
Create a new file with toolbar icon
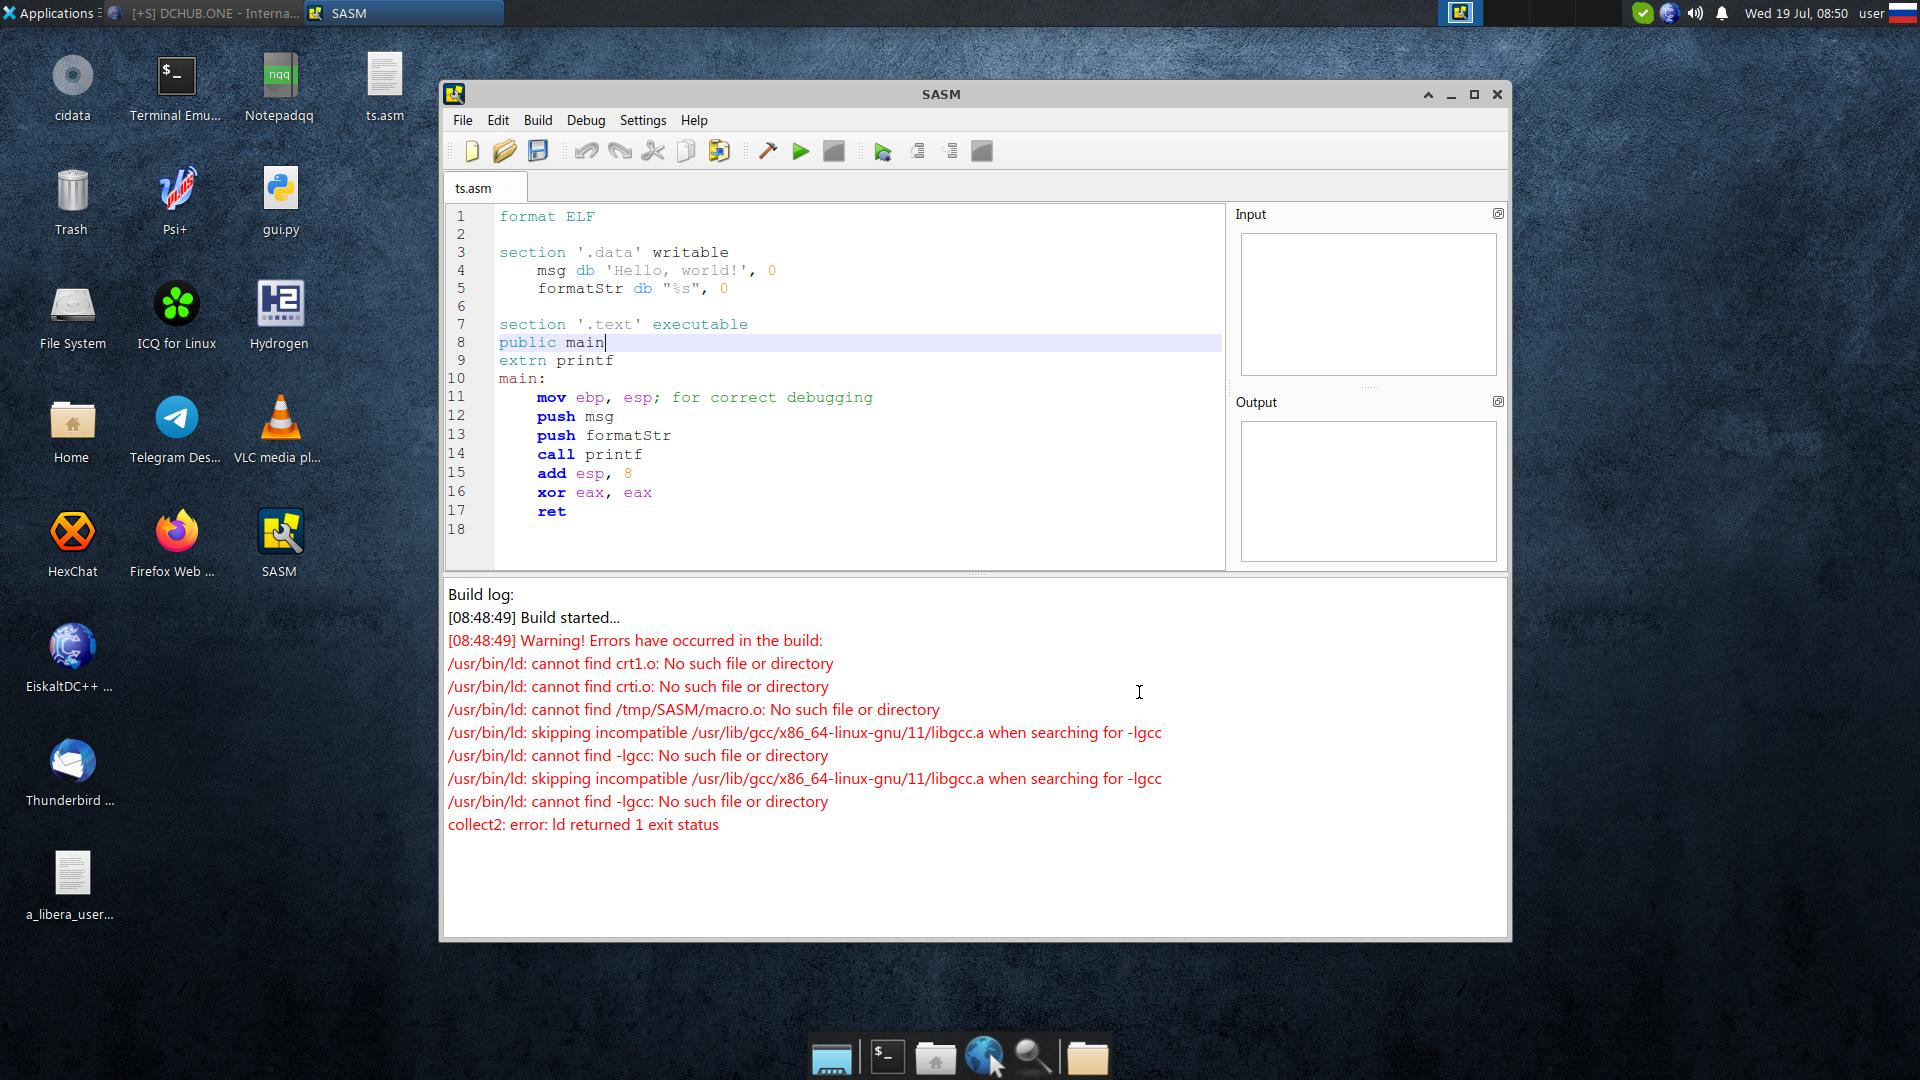pos(472,151)
